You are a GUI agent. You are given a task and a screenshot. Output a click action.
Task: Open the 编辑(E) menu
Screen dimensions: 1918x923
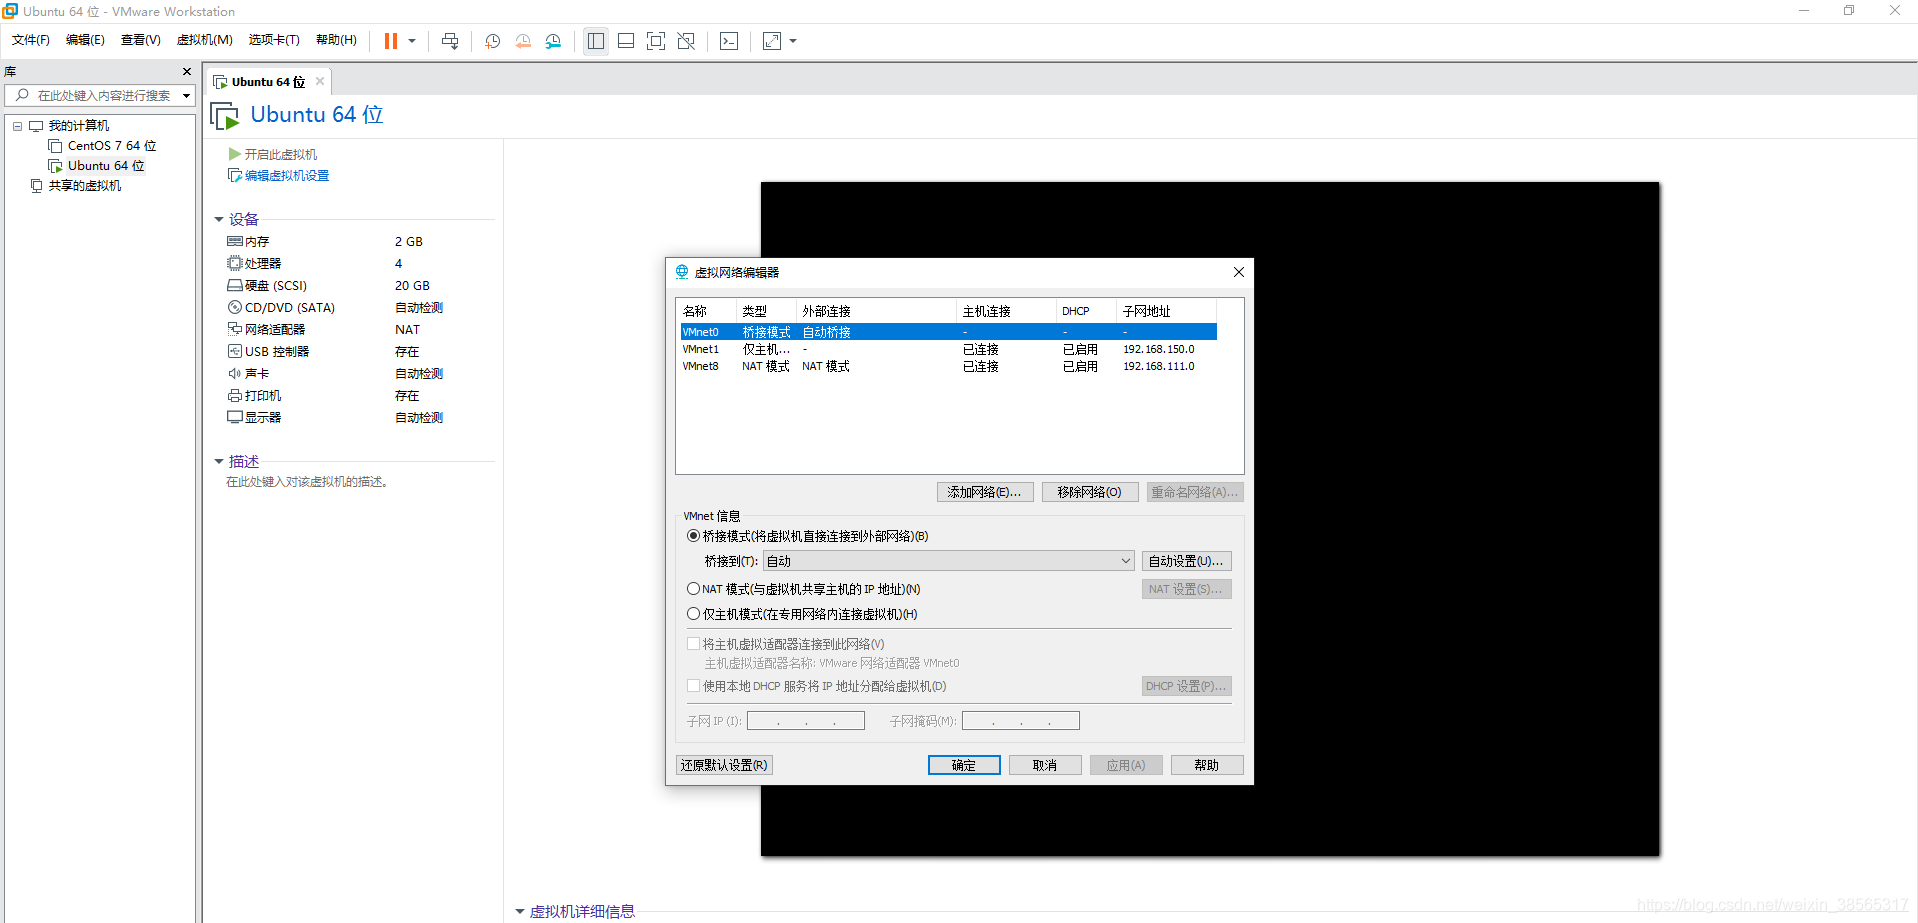[85, 40]
